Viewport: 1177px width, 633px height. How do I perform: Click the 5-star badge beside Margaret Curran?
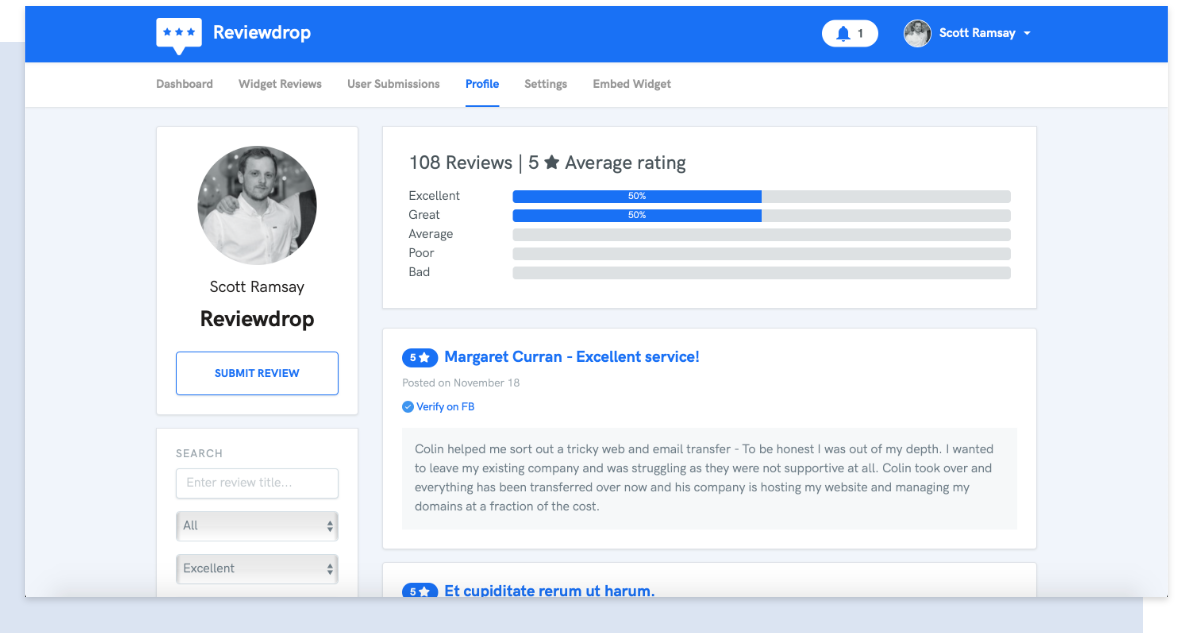point(420,357)
